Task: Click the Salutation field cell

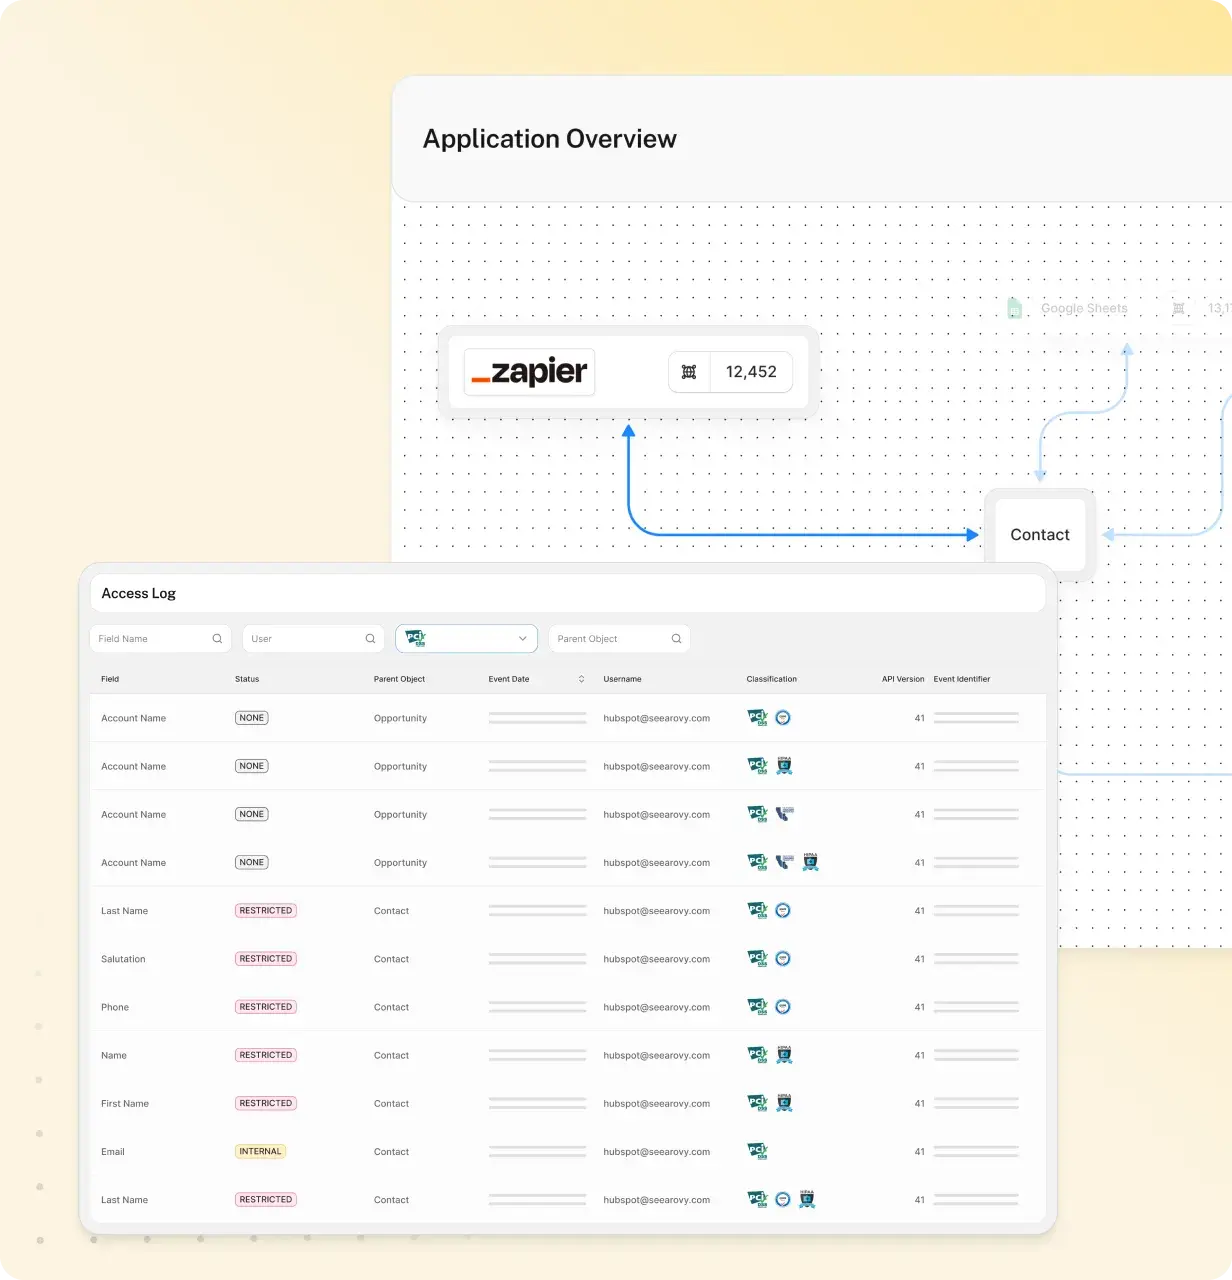Action: [123, 959]
